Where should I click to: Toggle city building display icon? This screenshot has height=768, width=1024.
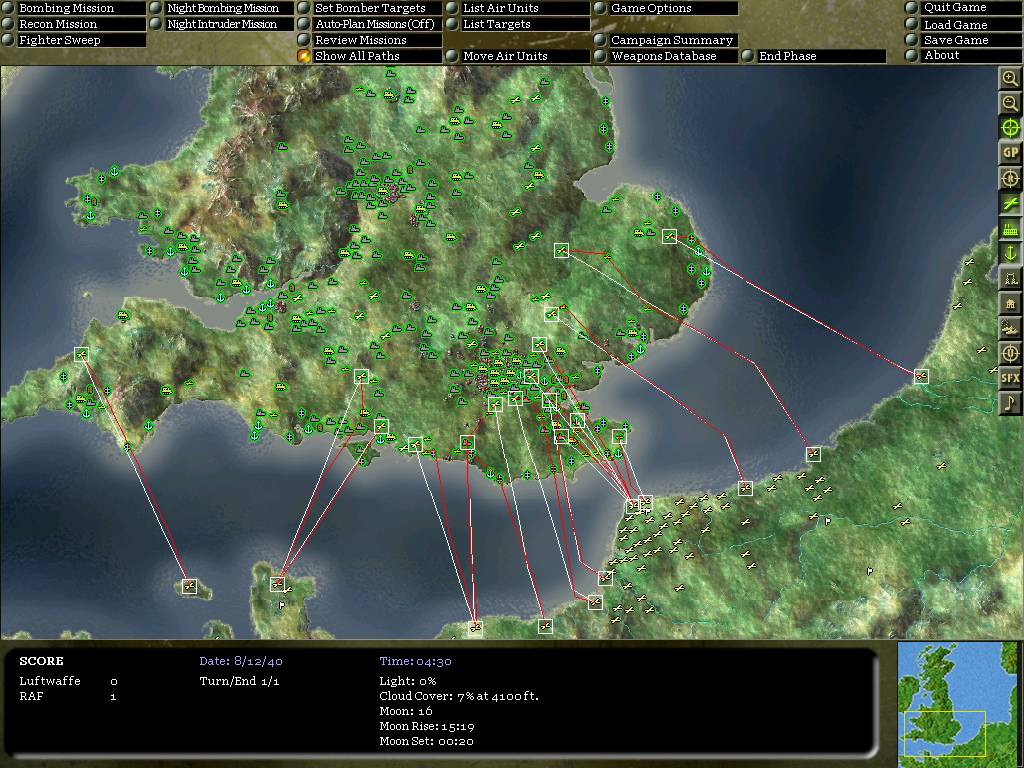(x=1010, y=303)
